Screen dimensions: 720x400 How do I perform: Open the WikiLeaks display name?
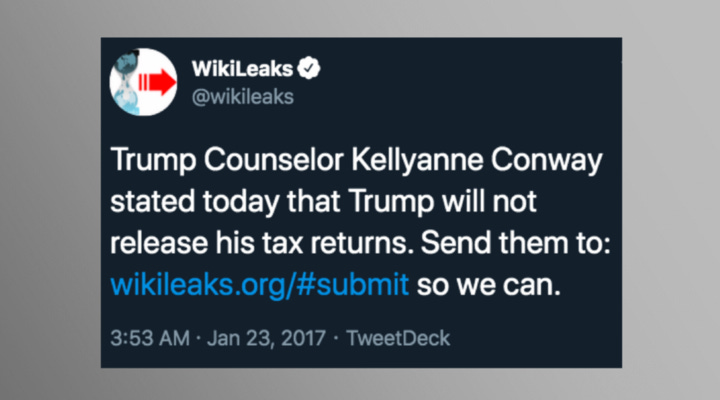242,69
